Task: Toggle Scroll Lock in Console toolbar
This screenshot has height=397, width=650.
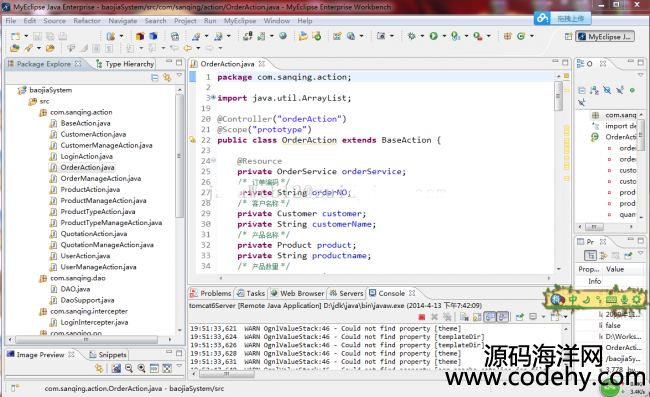Action: pos(477,317)
